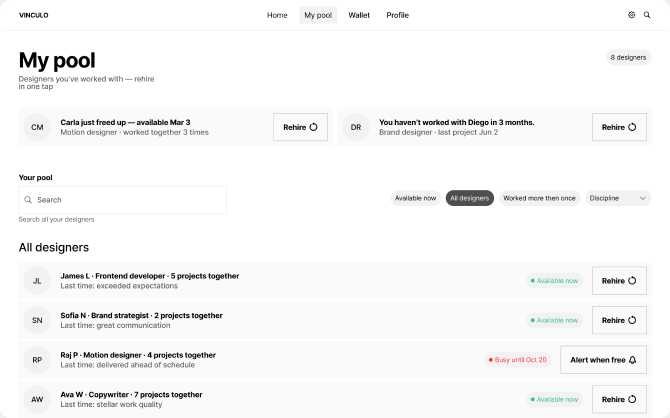Click the Busy until Oct 20 status
670x418 pixels.
click(517, 360)
